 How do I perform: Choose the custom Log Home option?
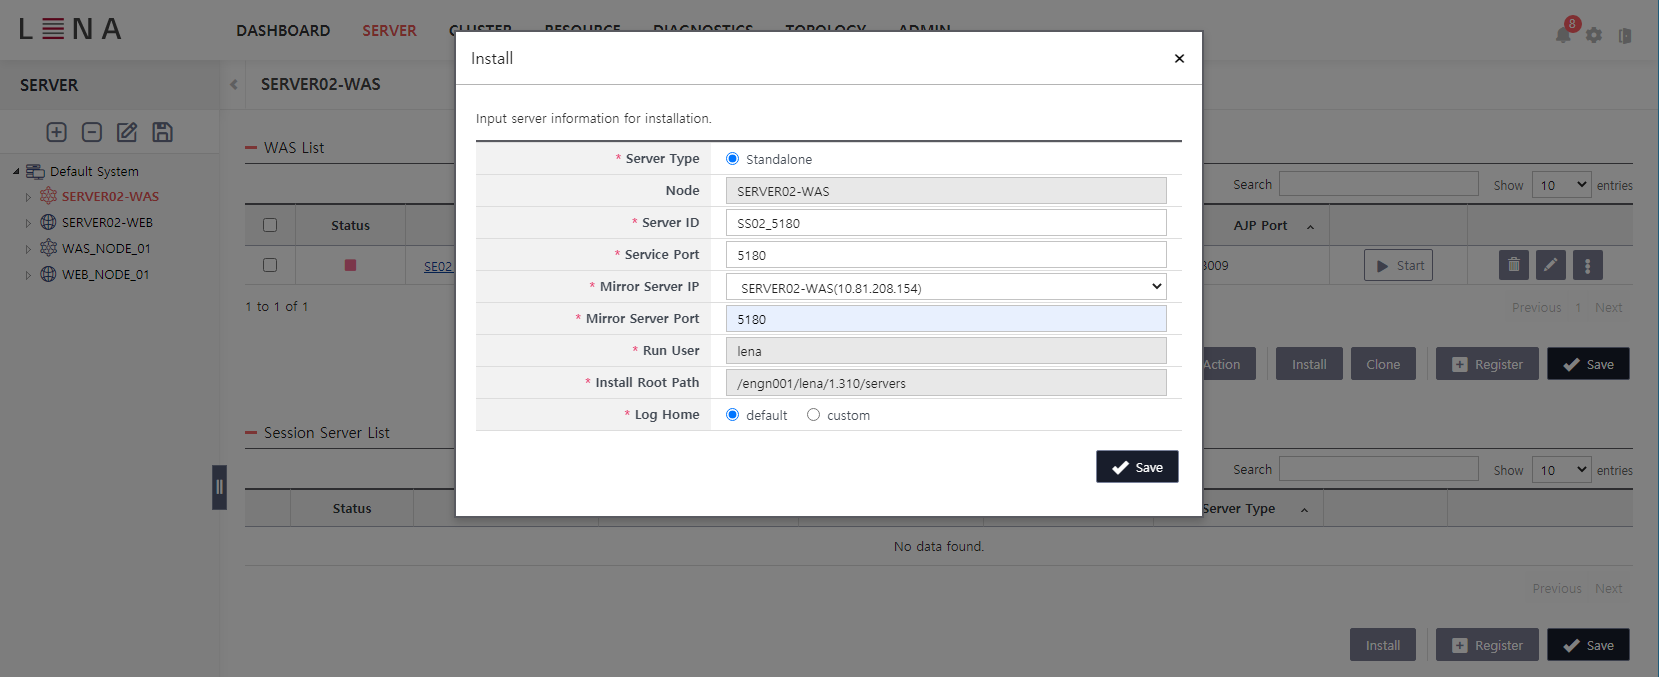[x=814, y=415]
